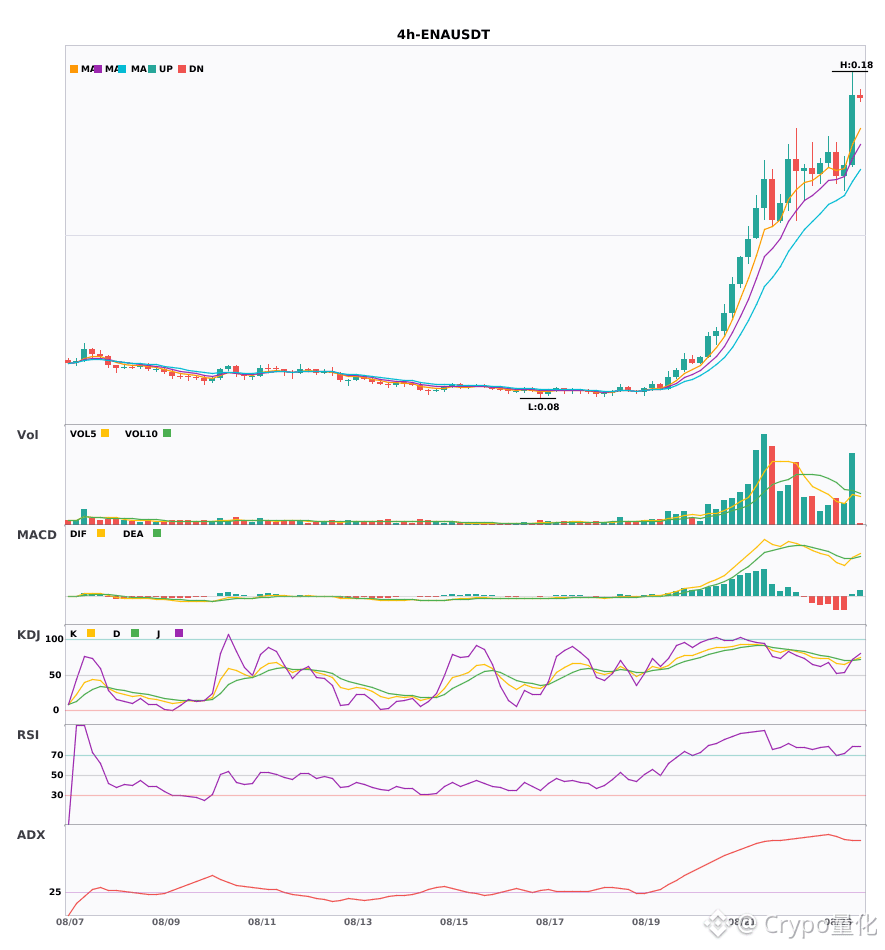Viewport: 885px width, 950px height.
Task: Click the KDJ axis value 100
Action: coord(55,639)
